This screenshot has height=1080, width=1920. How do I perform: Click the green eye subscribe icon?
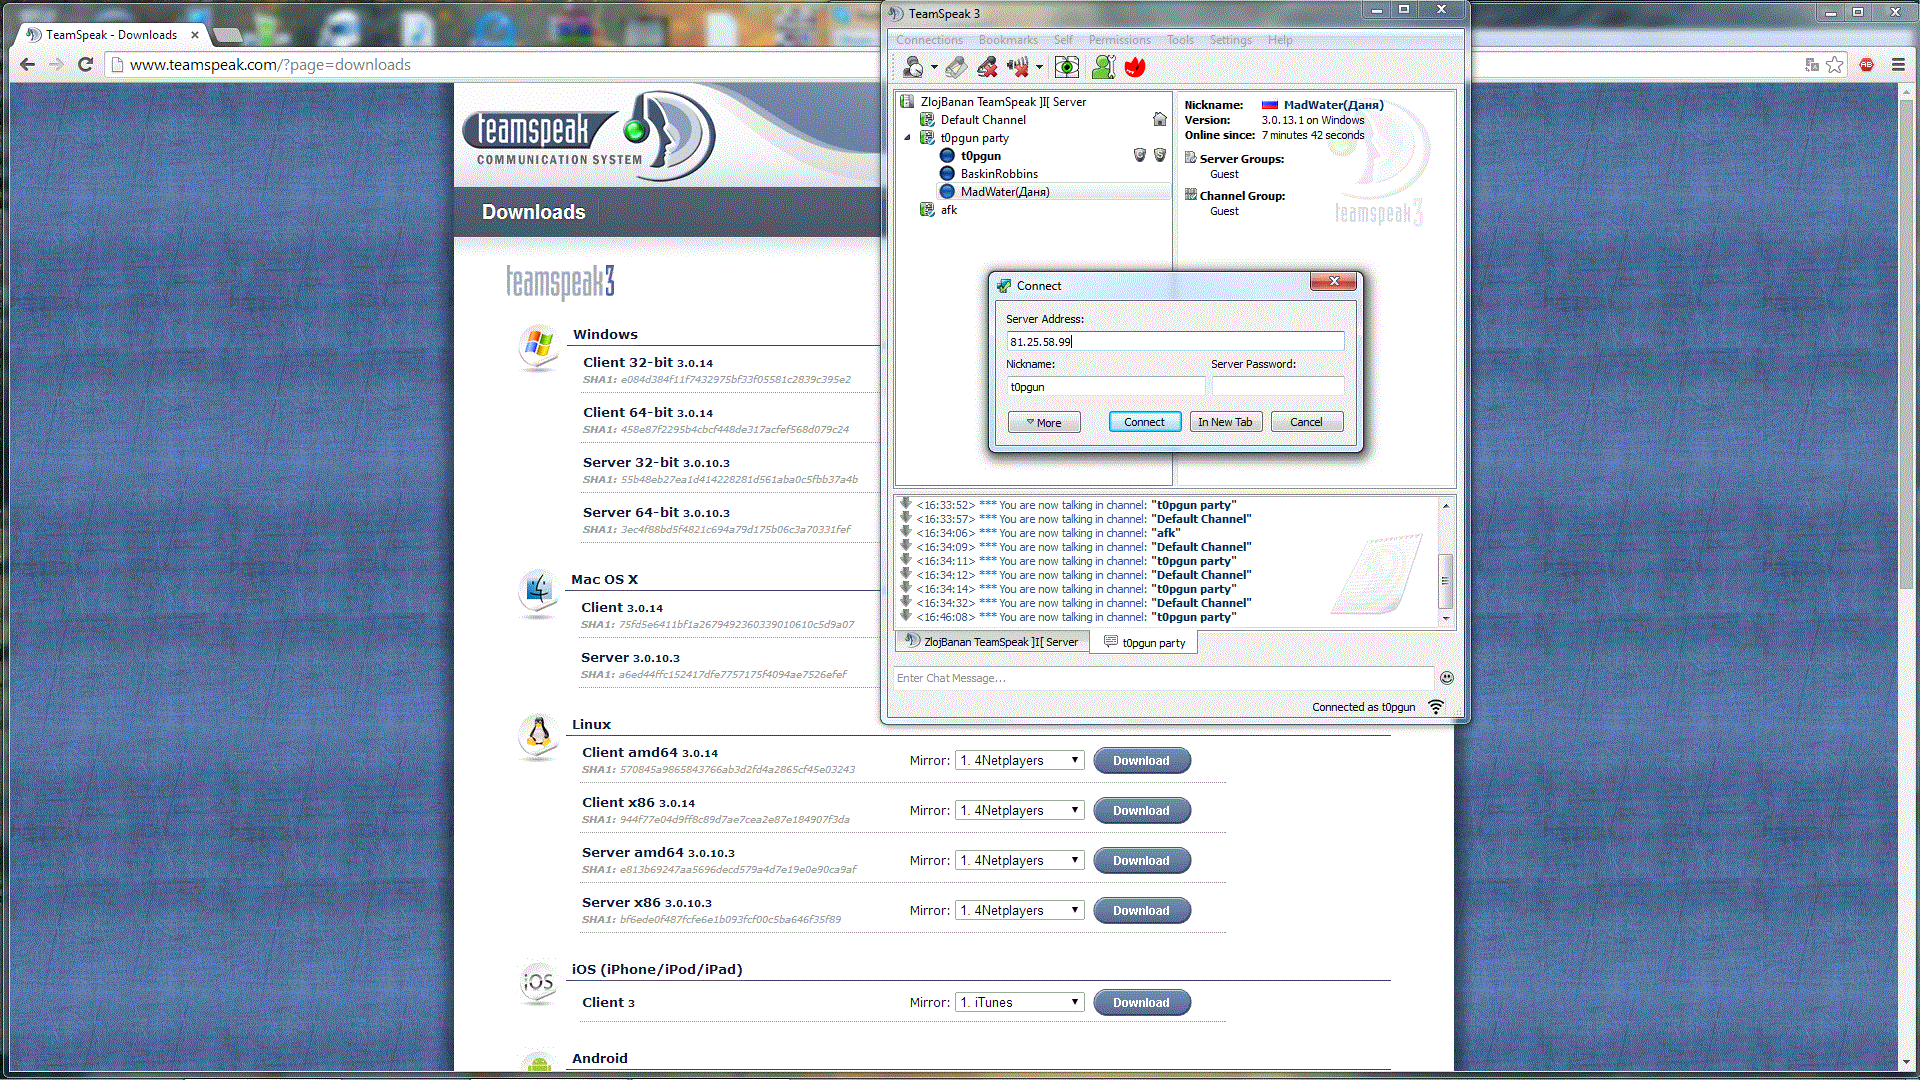1067,67
